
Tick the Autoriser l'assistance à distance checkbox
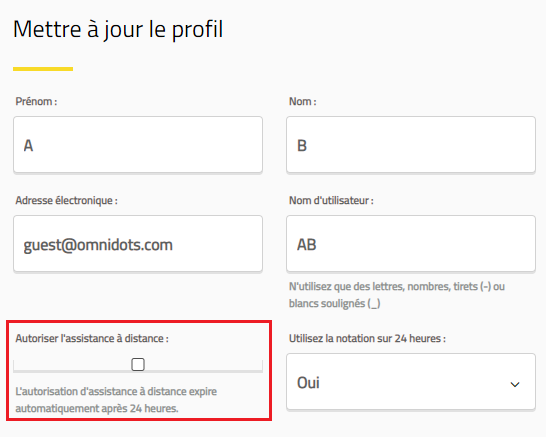coord(138,365)
